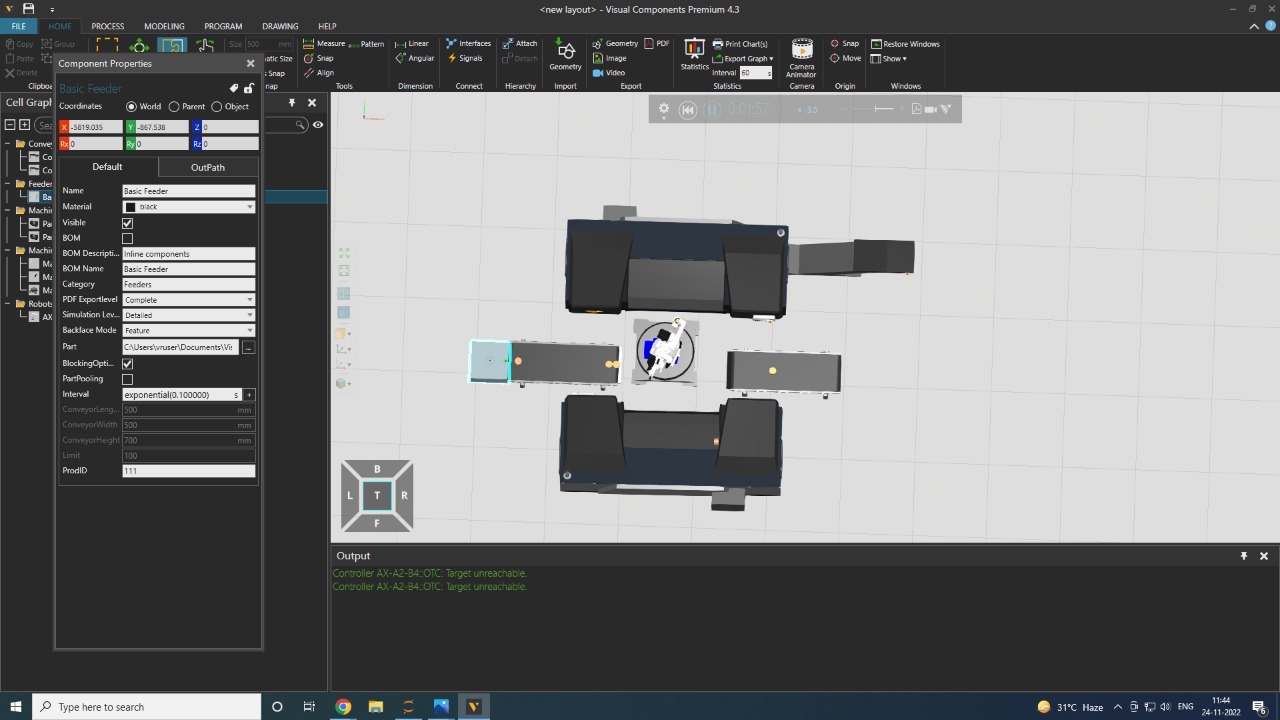Click Snap in the Origin group
1280x720 pixels.
[x=845, y=44]
